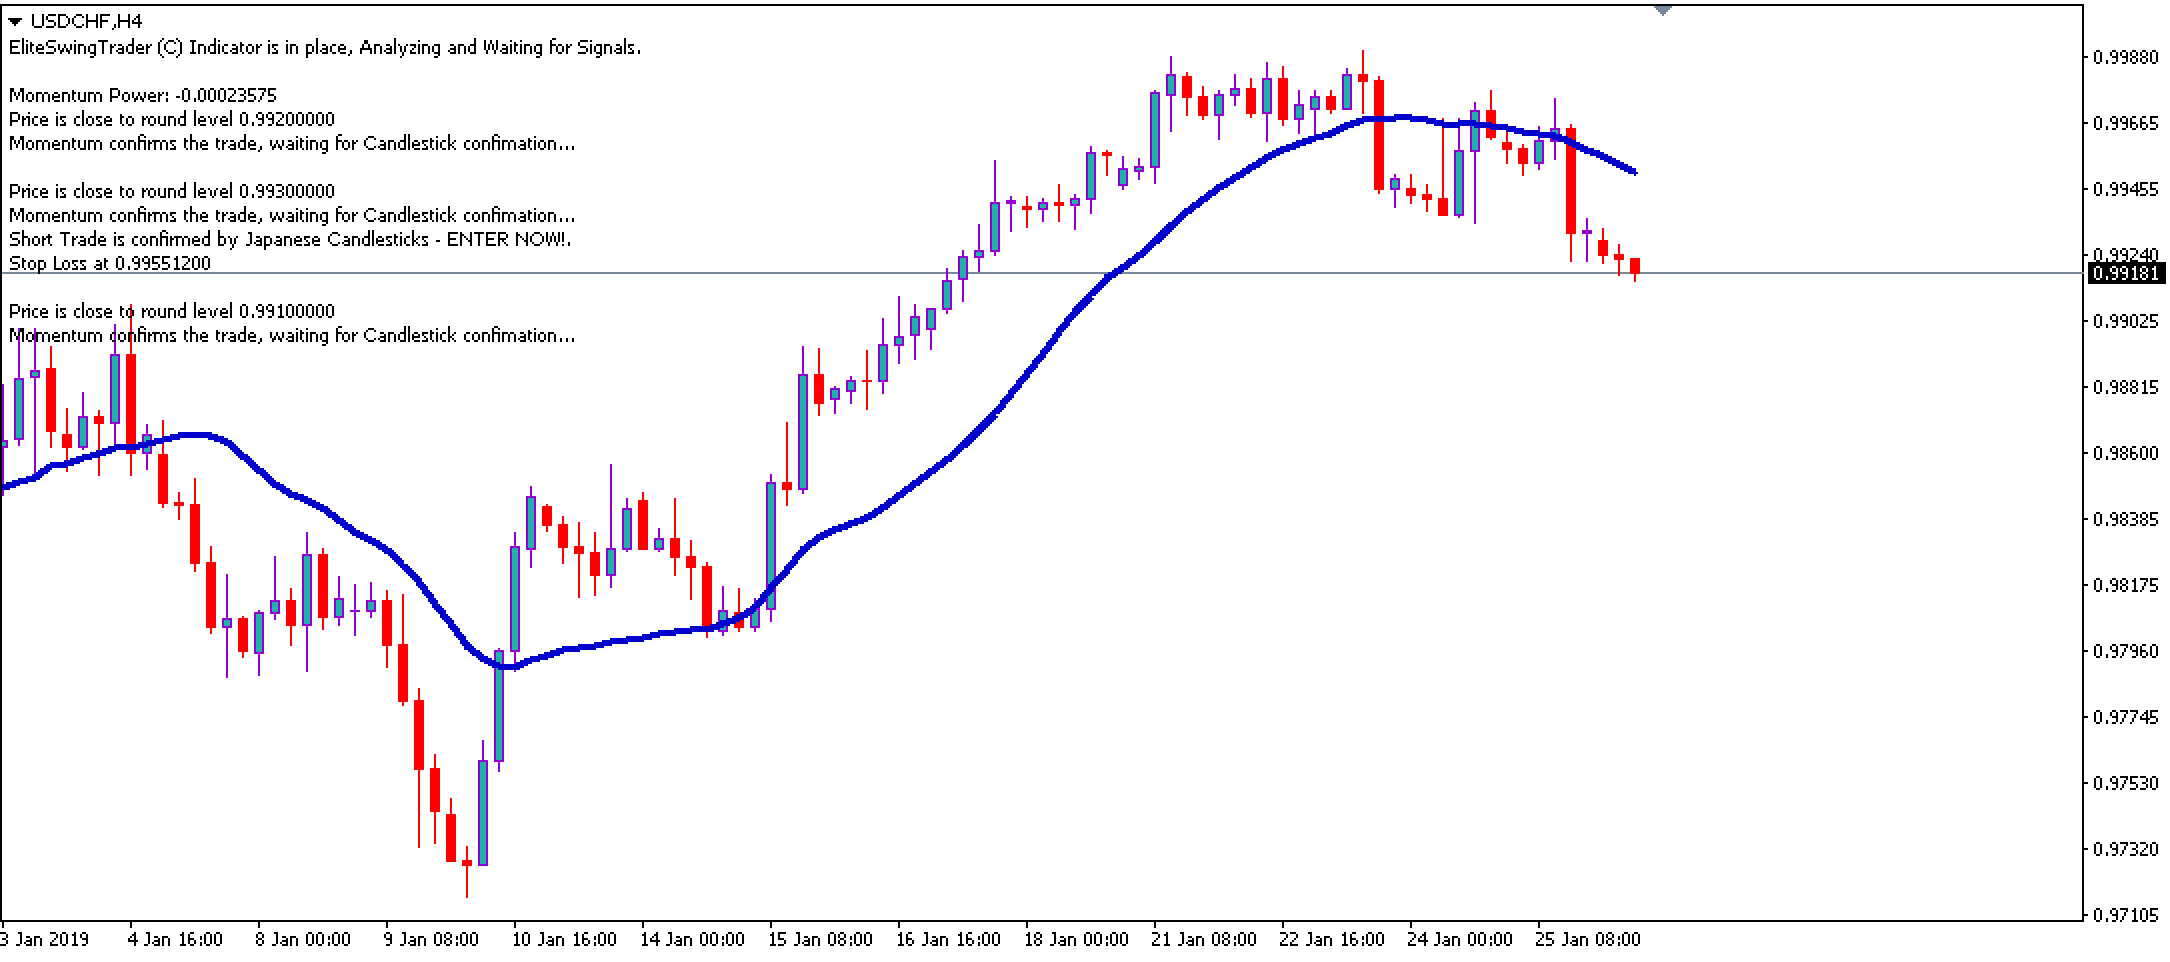The image size is (2170, 962).
Task: Open the dropdown arrow beside USDCHF,H4
Action: pyautogui.click(x=15, y=21)
